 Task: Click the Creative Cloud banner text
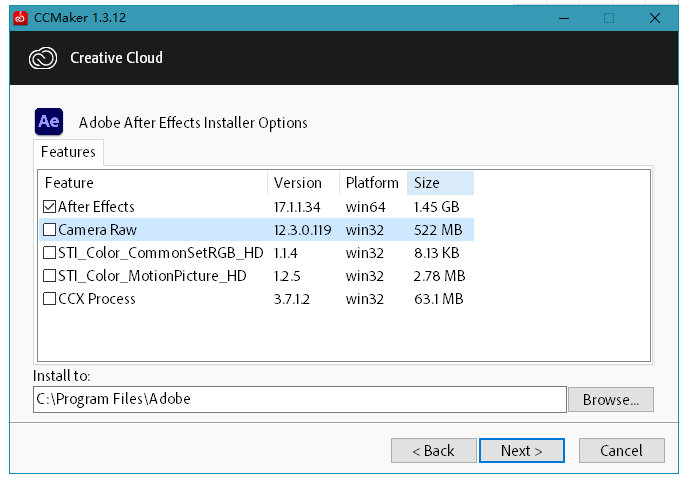coord(116,58)
